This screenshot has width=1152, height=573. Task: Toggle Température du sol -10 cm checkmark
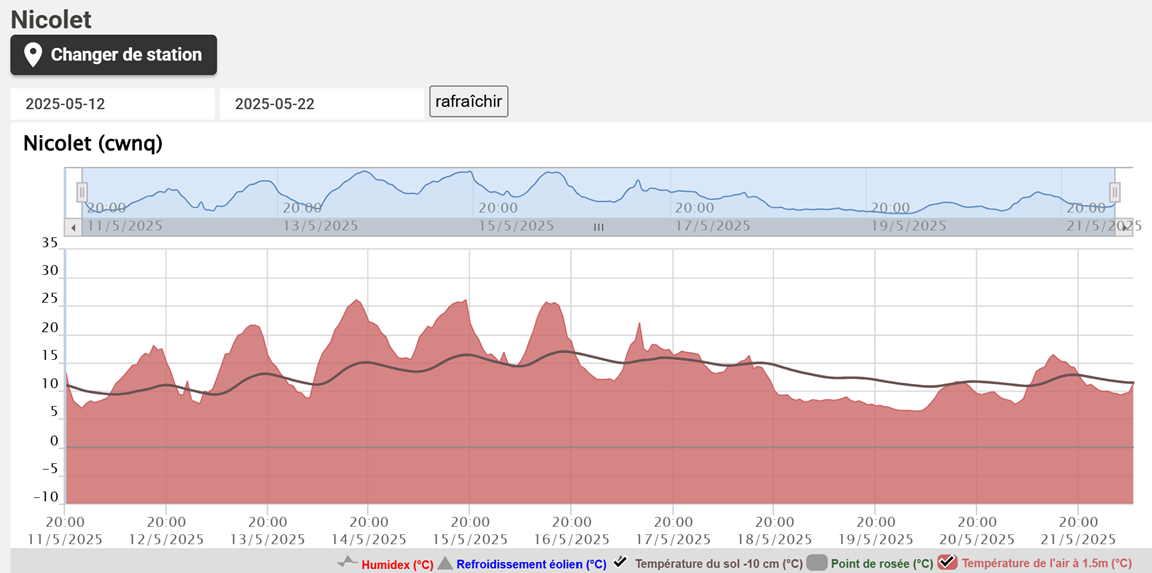point(620,562)
